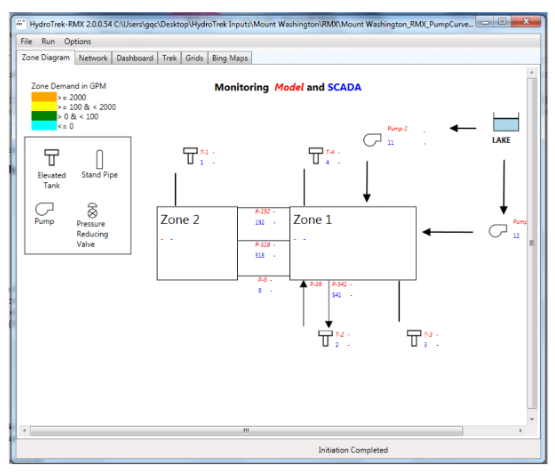This screenshot has width=555, height=476.
Task: Open the File menu
Action: coord(26,41)
